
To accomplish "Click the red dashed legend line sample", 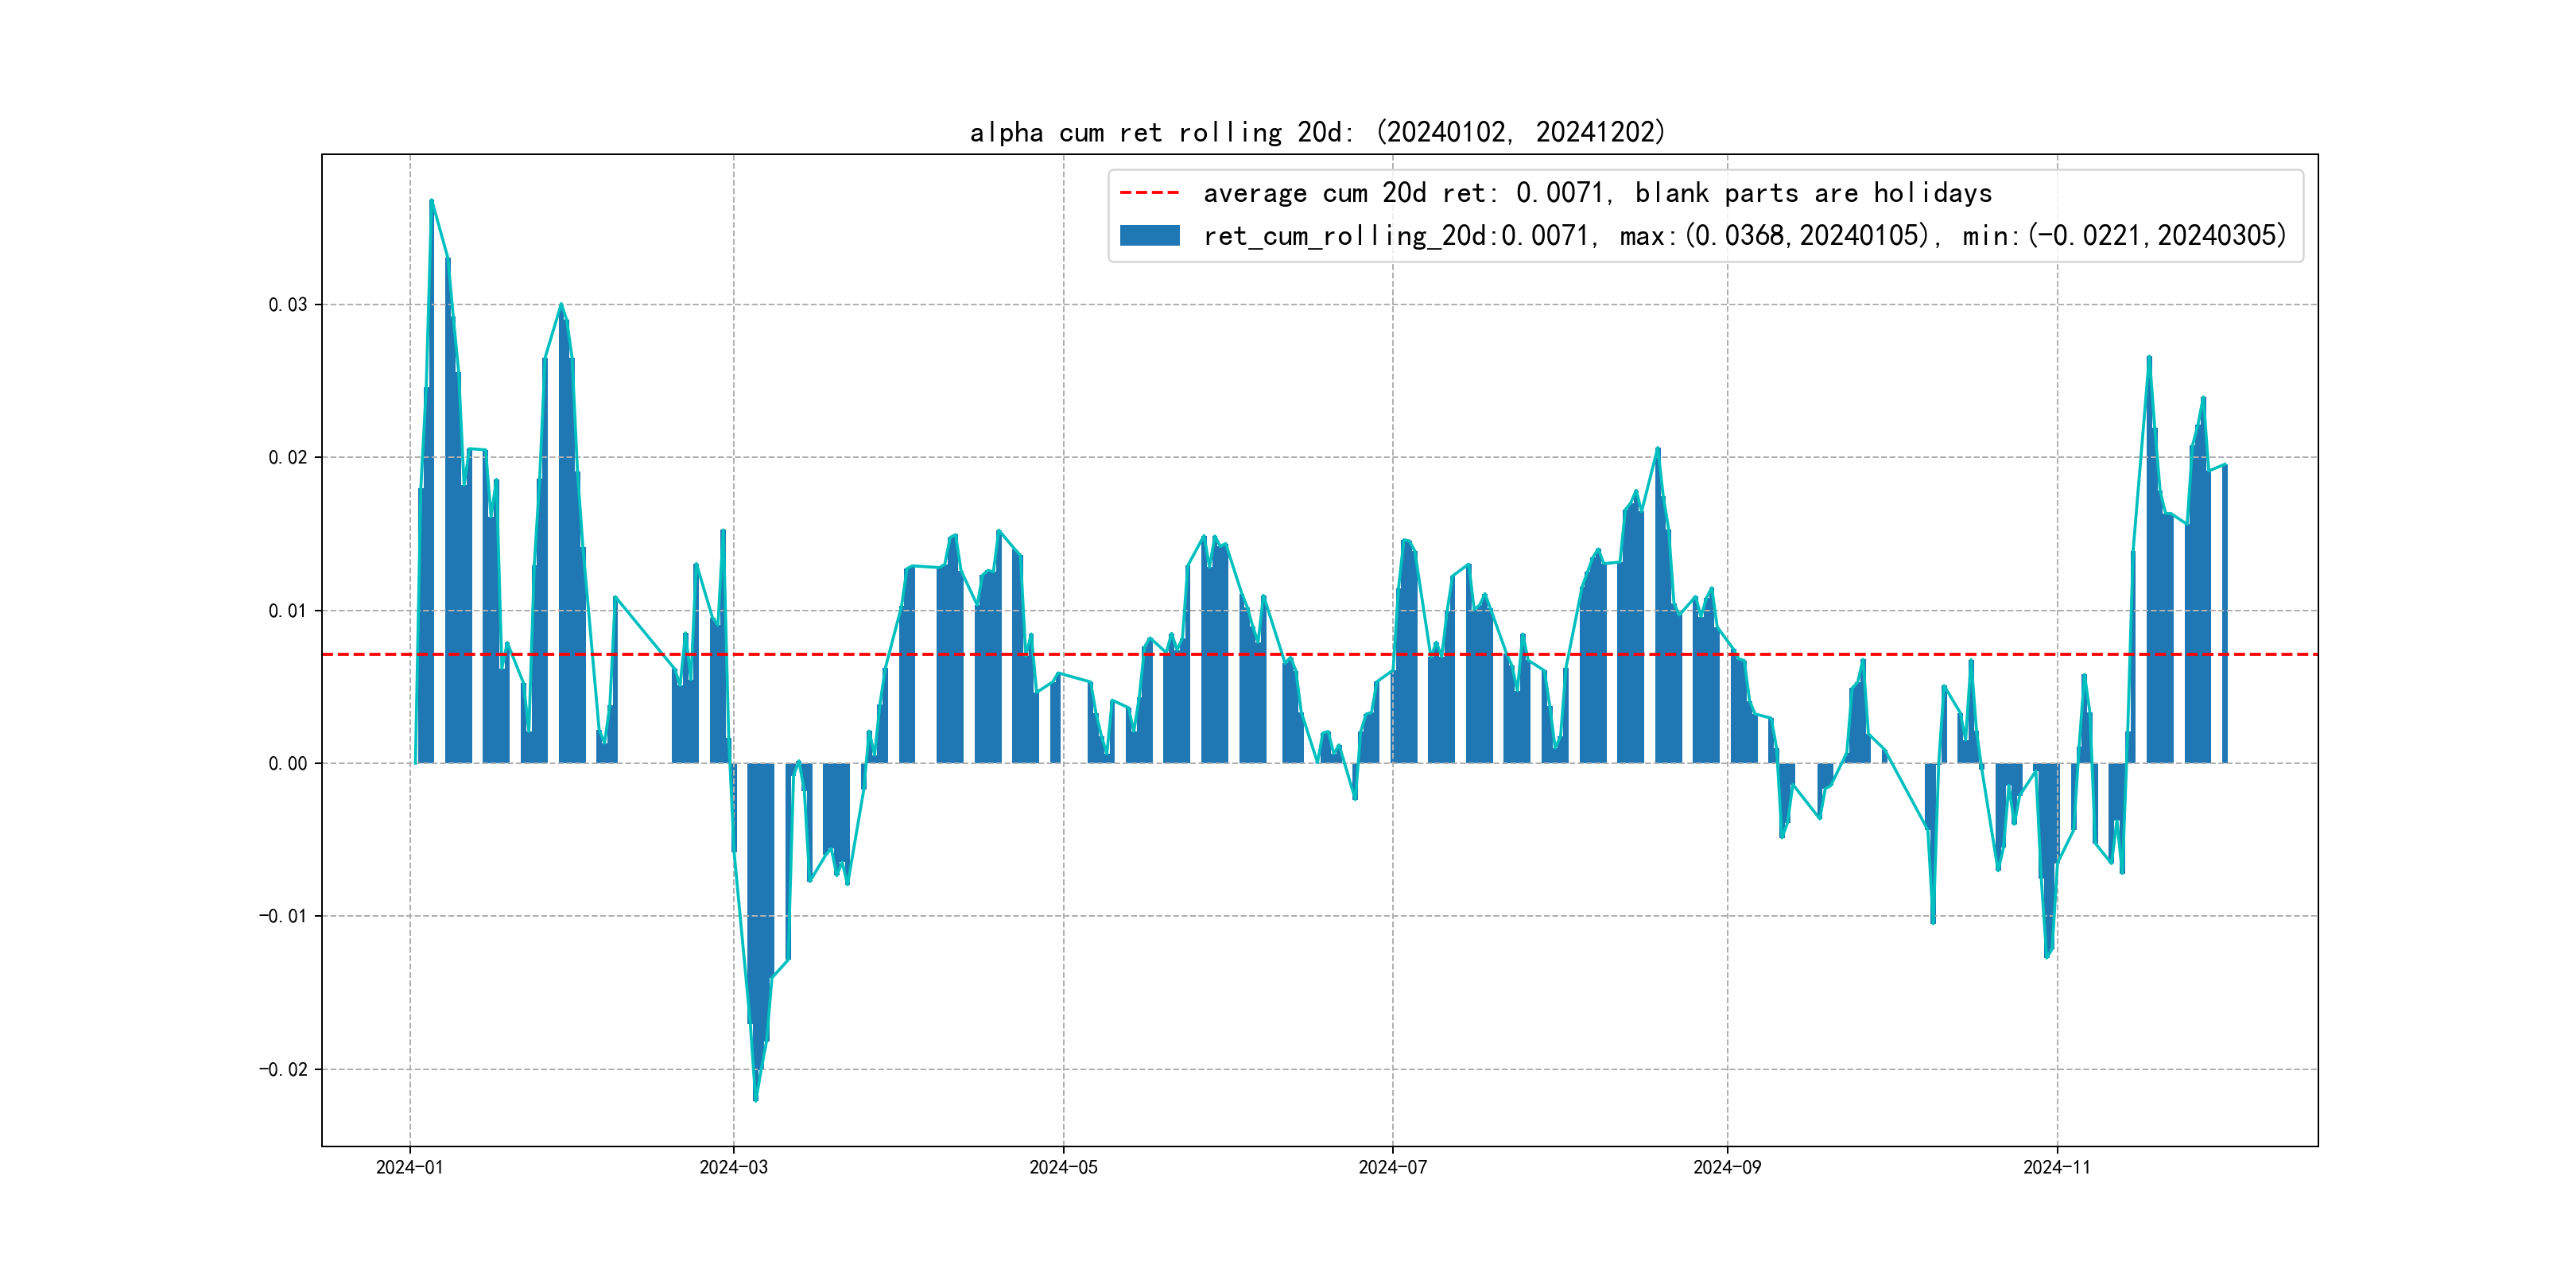I will point(1149,192).
